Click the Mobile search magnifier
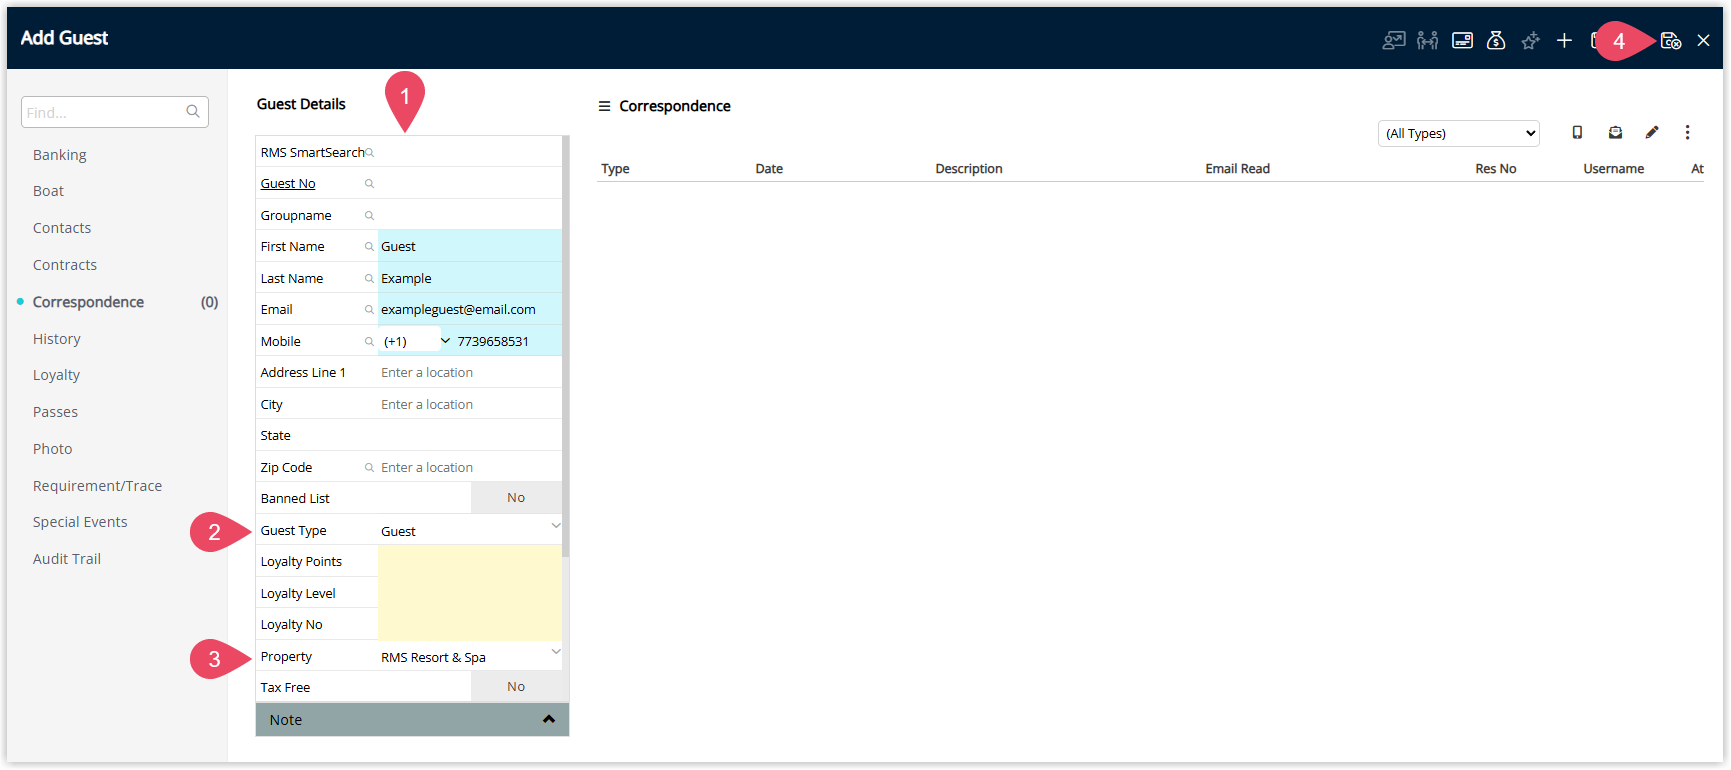Screen dimensions: 1731x770 (369, 342)
